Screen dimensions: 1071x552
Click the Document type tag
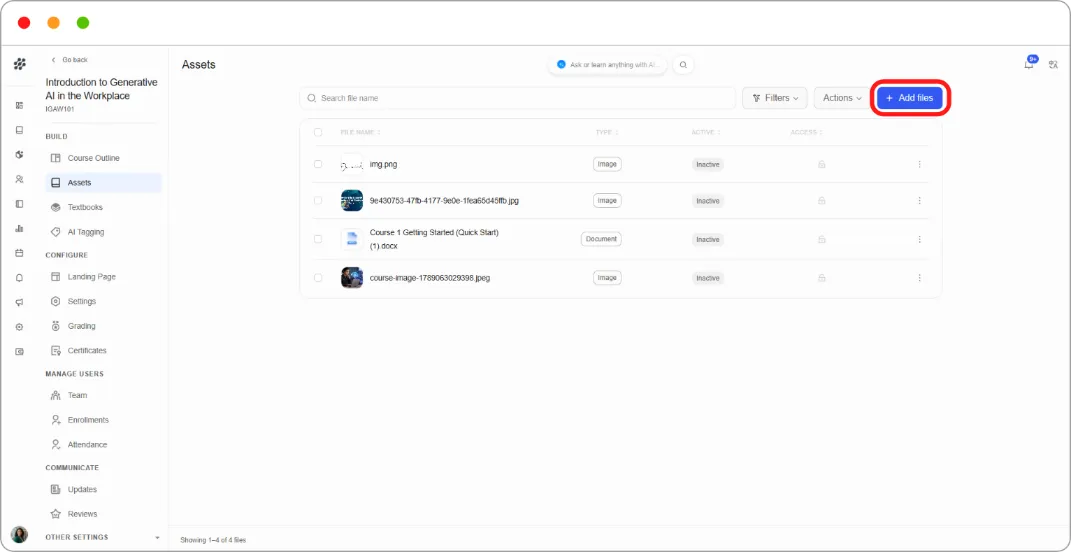[x=601, y=239]
